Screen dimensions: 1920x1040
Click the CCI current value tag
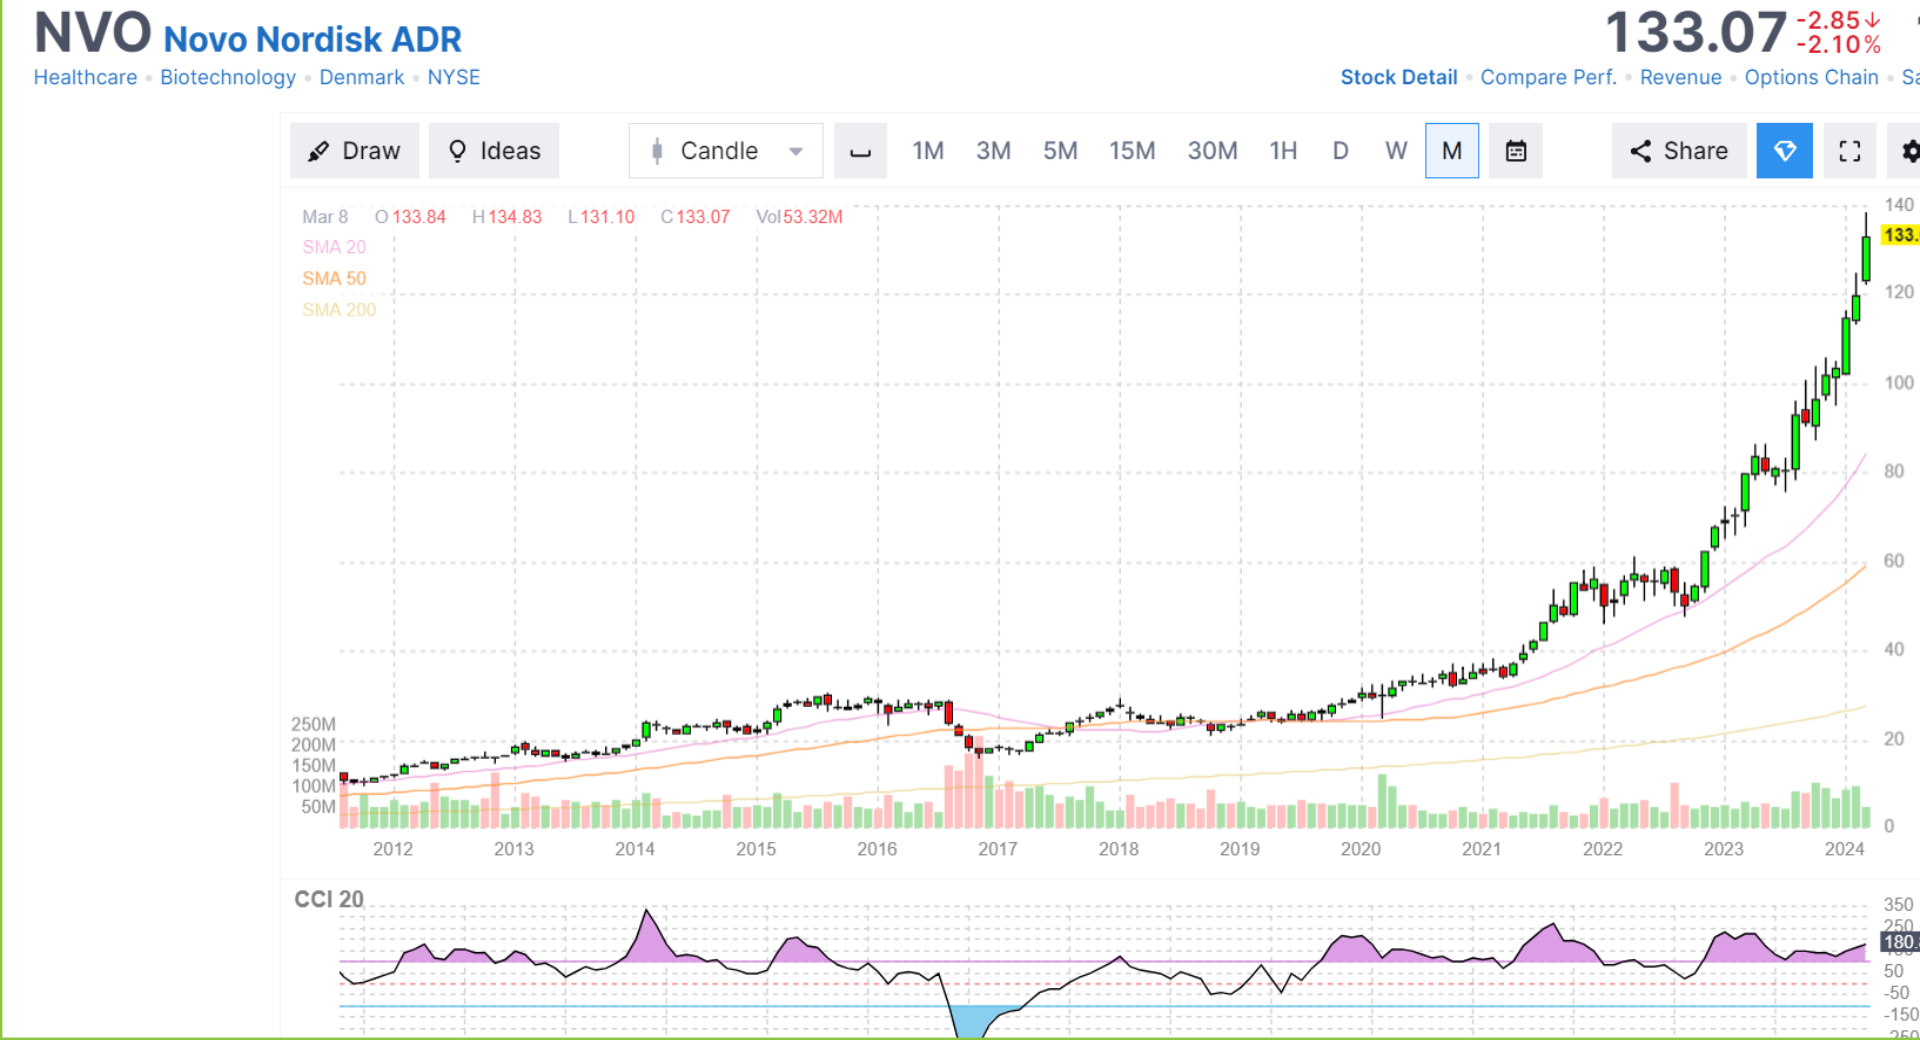(x=1900, y=942)
